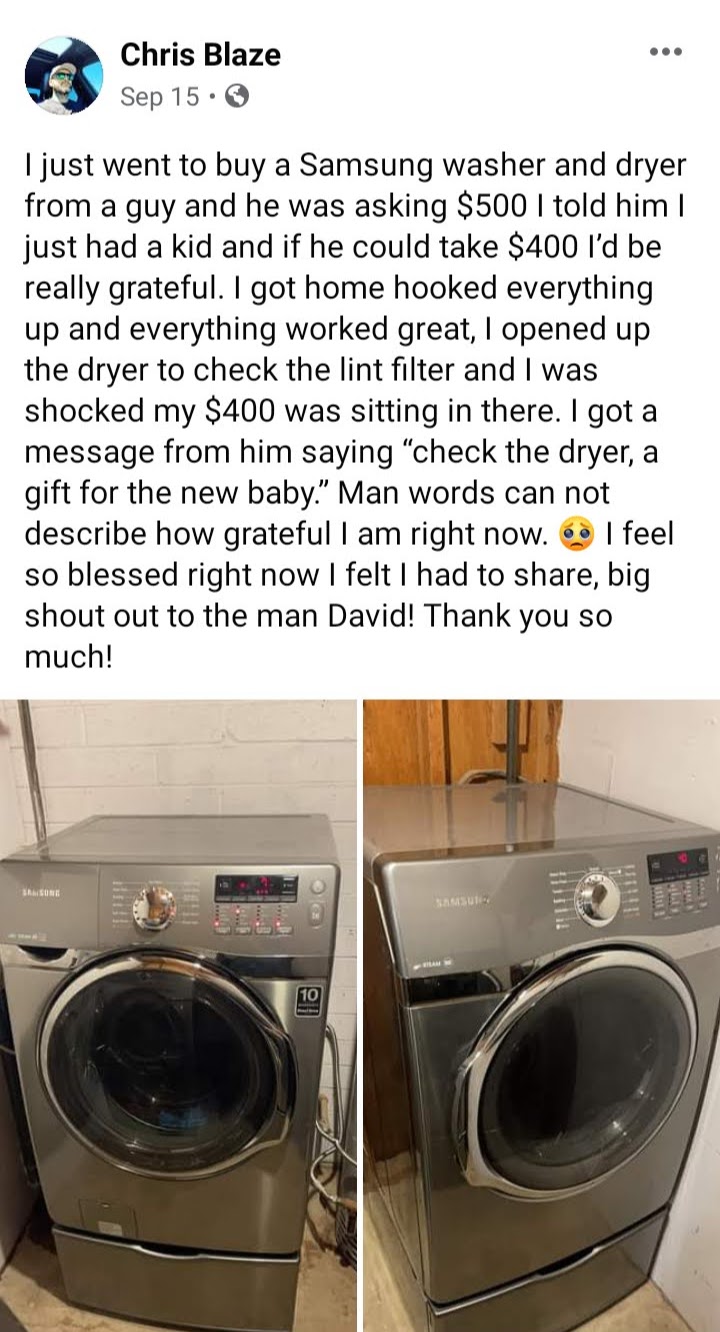Open the left washer photo
The image size is (720, 1332).
(x=178, y=1016)
